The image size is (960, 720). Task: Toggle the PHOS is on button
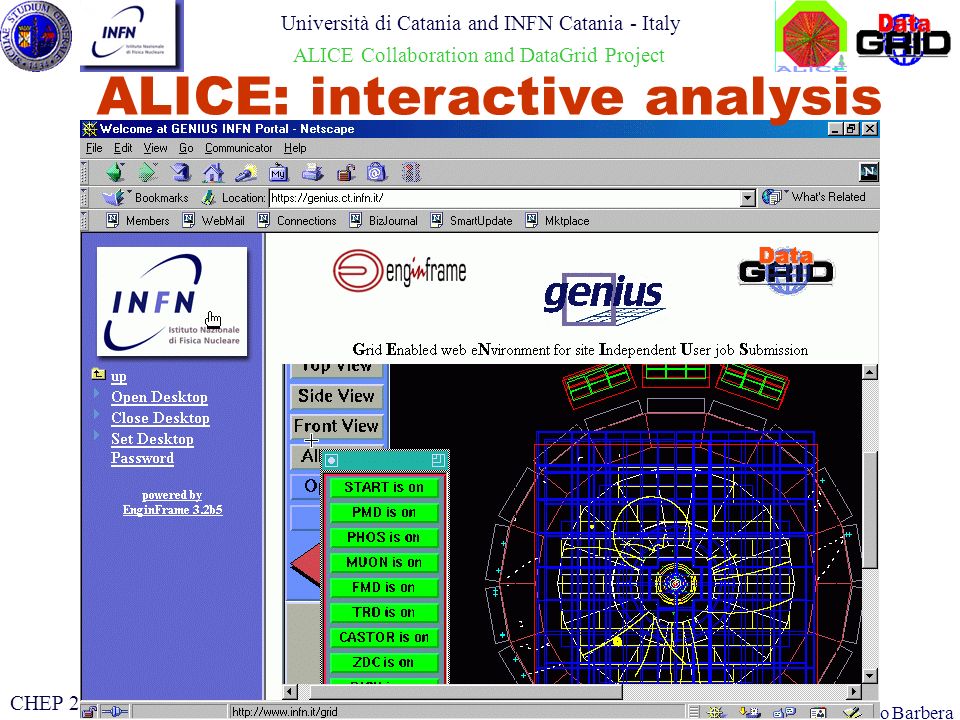(384, 538)
